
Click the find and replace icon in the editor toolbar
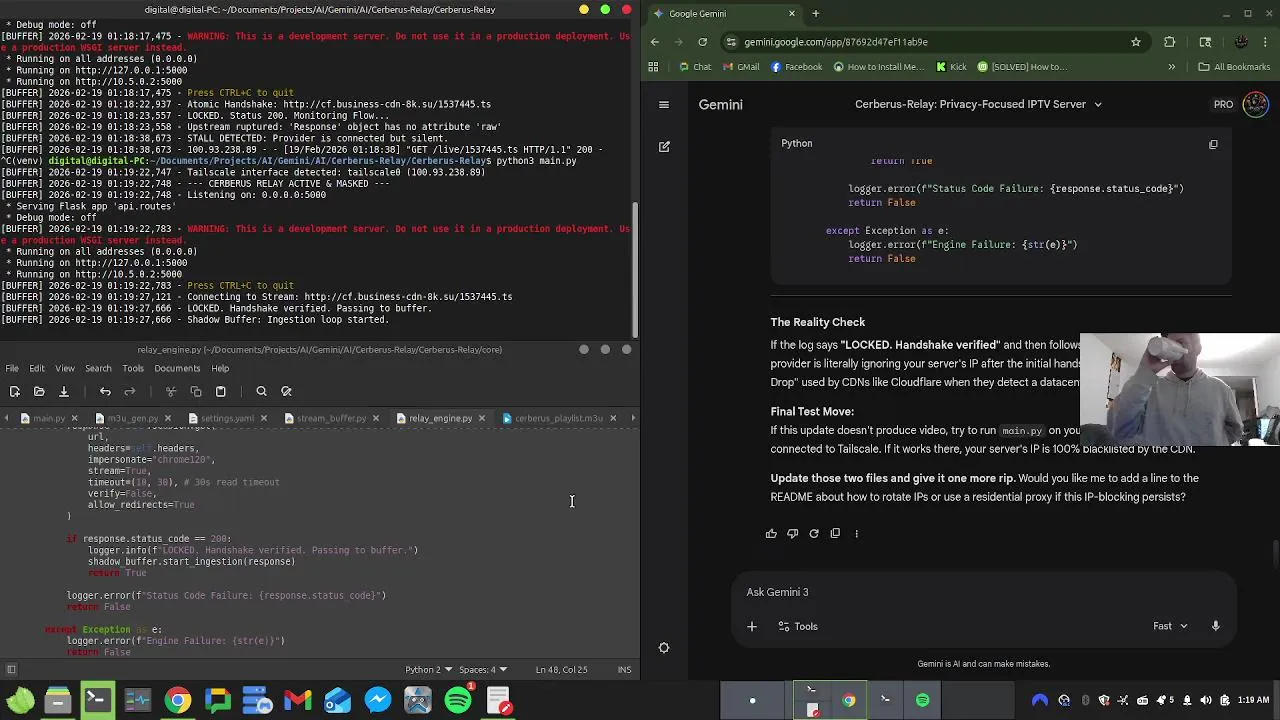coord(286,391)
